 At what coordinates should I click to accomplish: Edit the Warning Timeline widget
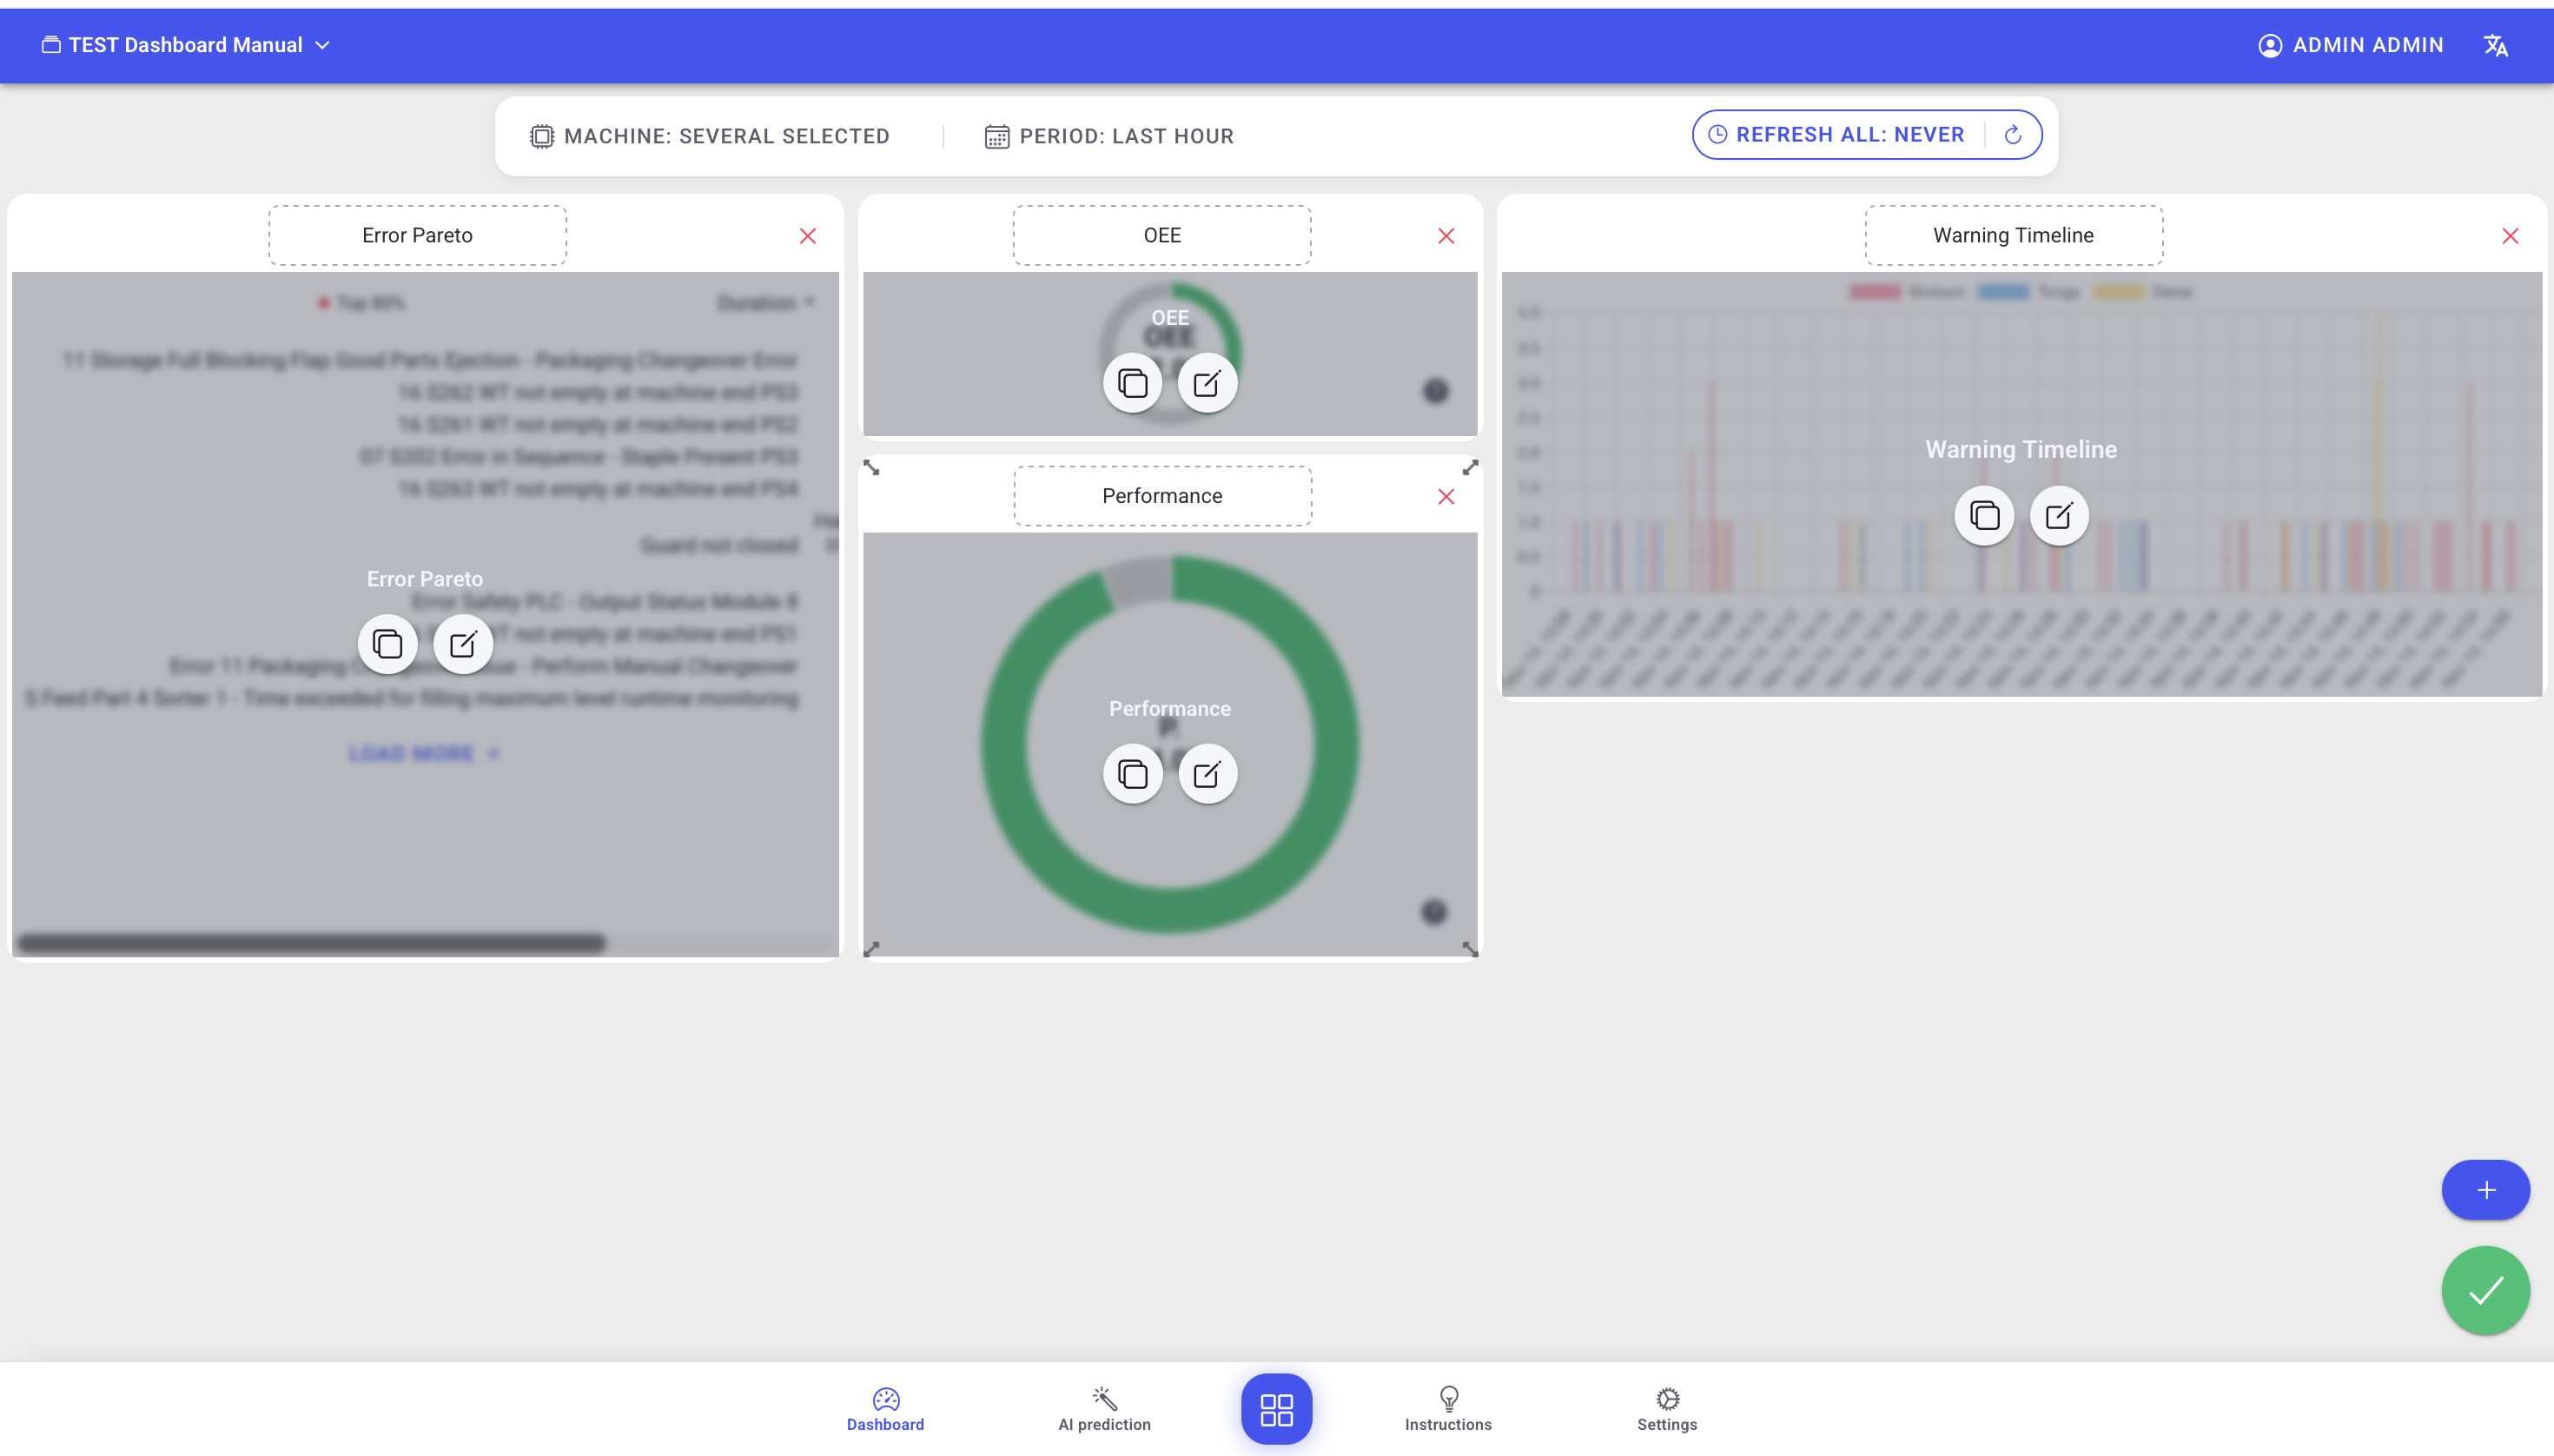tap(2060, 516)
